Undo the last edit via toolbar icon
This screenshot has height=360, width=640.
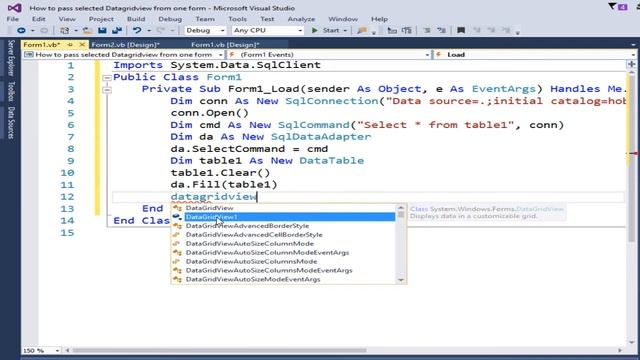click(x=137, y=30)
